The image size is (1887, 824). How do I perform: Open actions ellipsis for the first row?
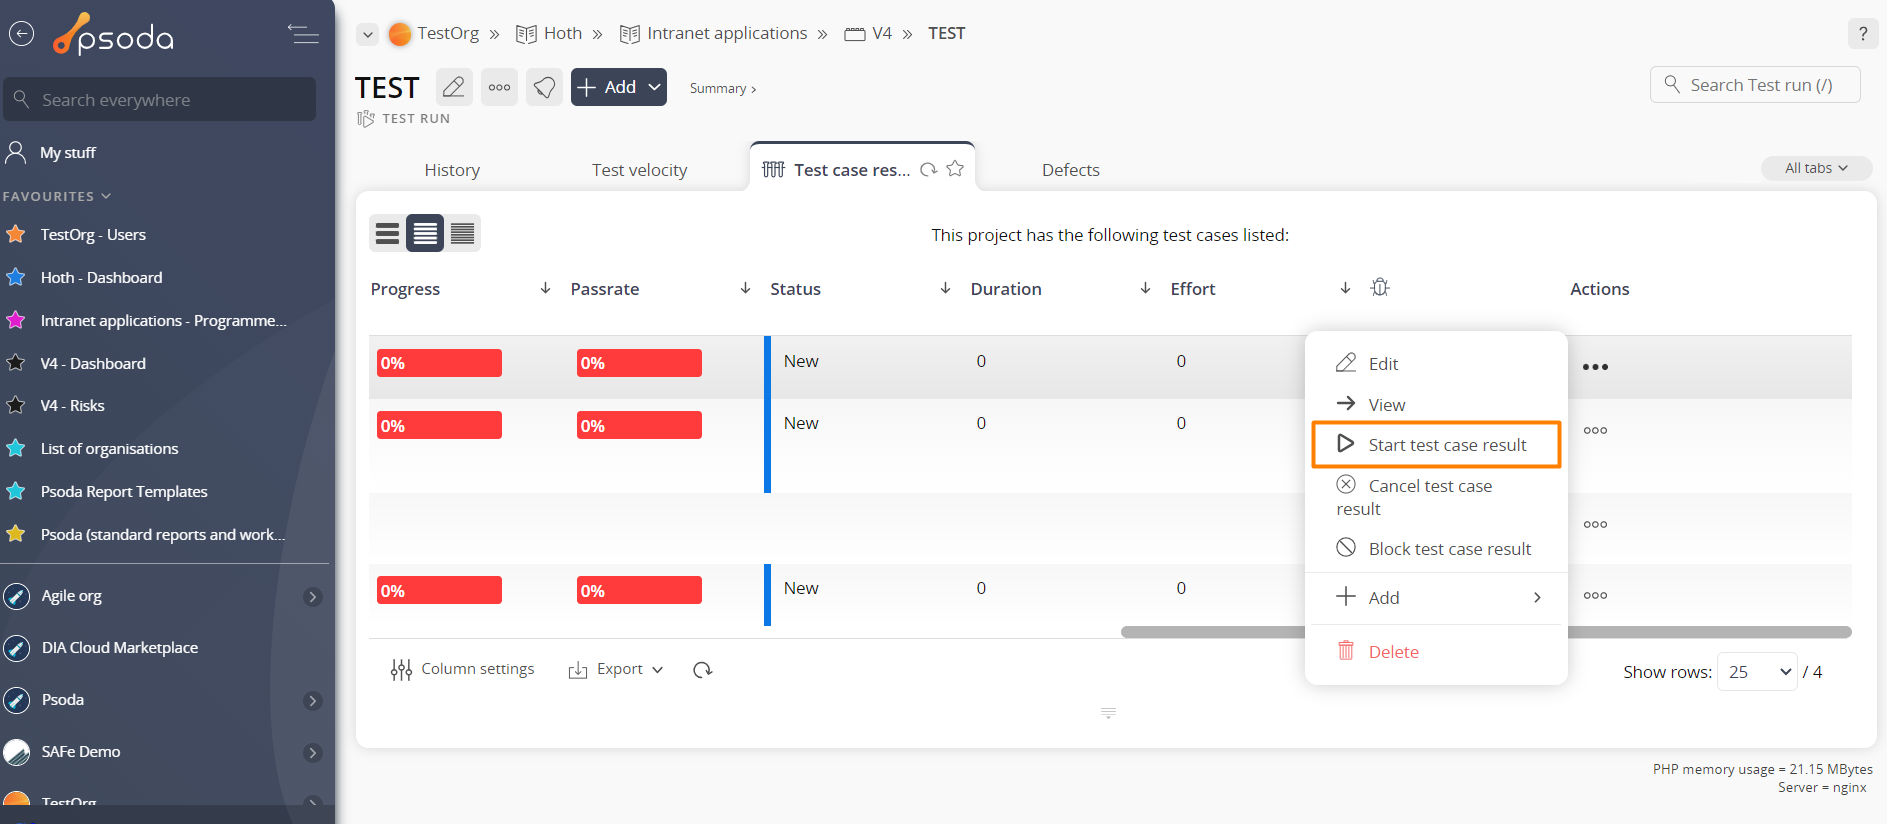click(x=1595, y=367)
